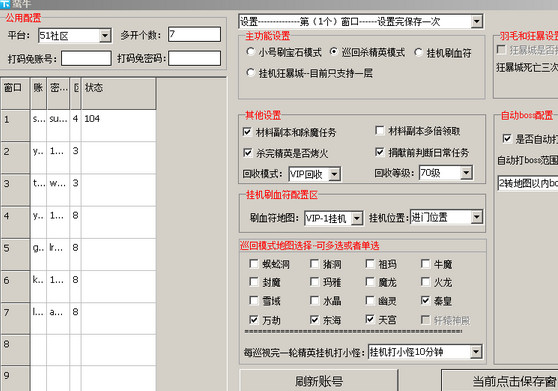
Task: Open 2转地图以内 boss range dropdown
Action: (x=528, y=183)
